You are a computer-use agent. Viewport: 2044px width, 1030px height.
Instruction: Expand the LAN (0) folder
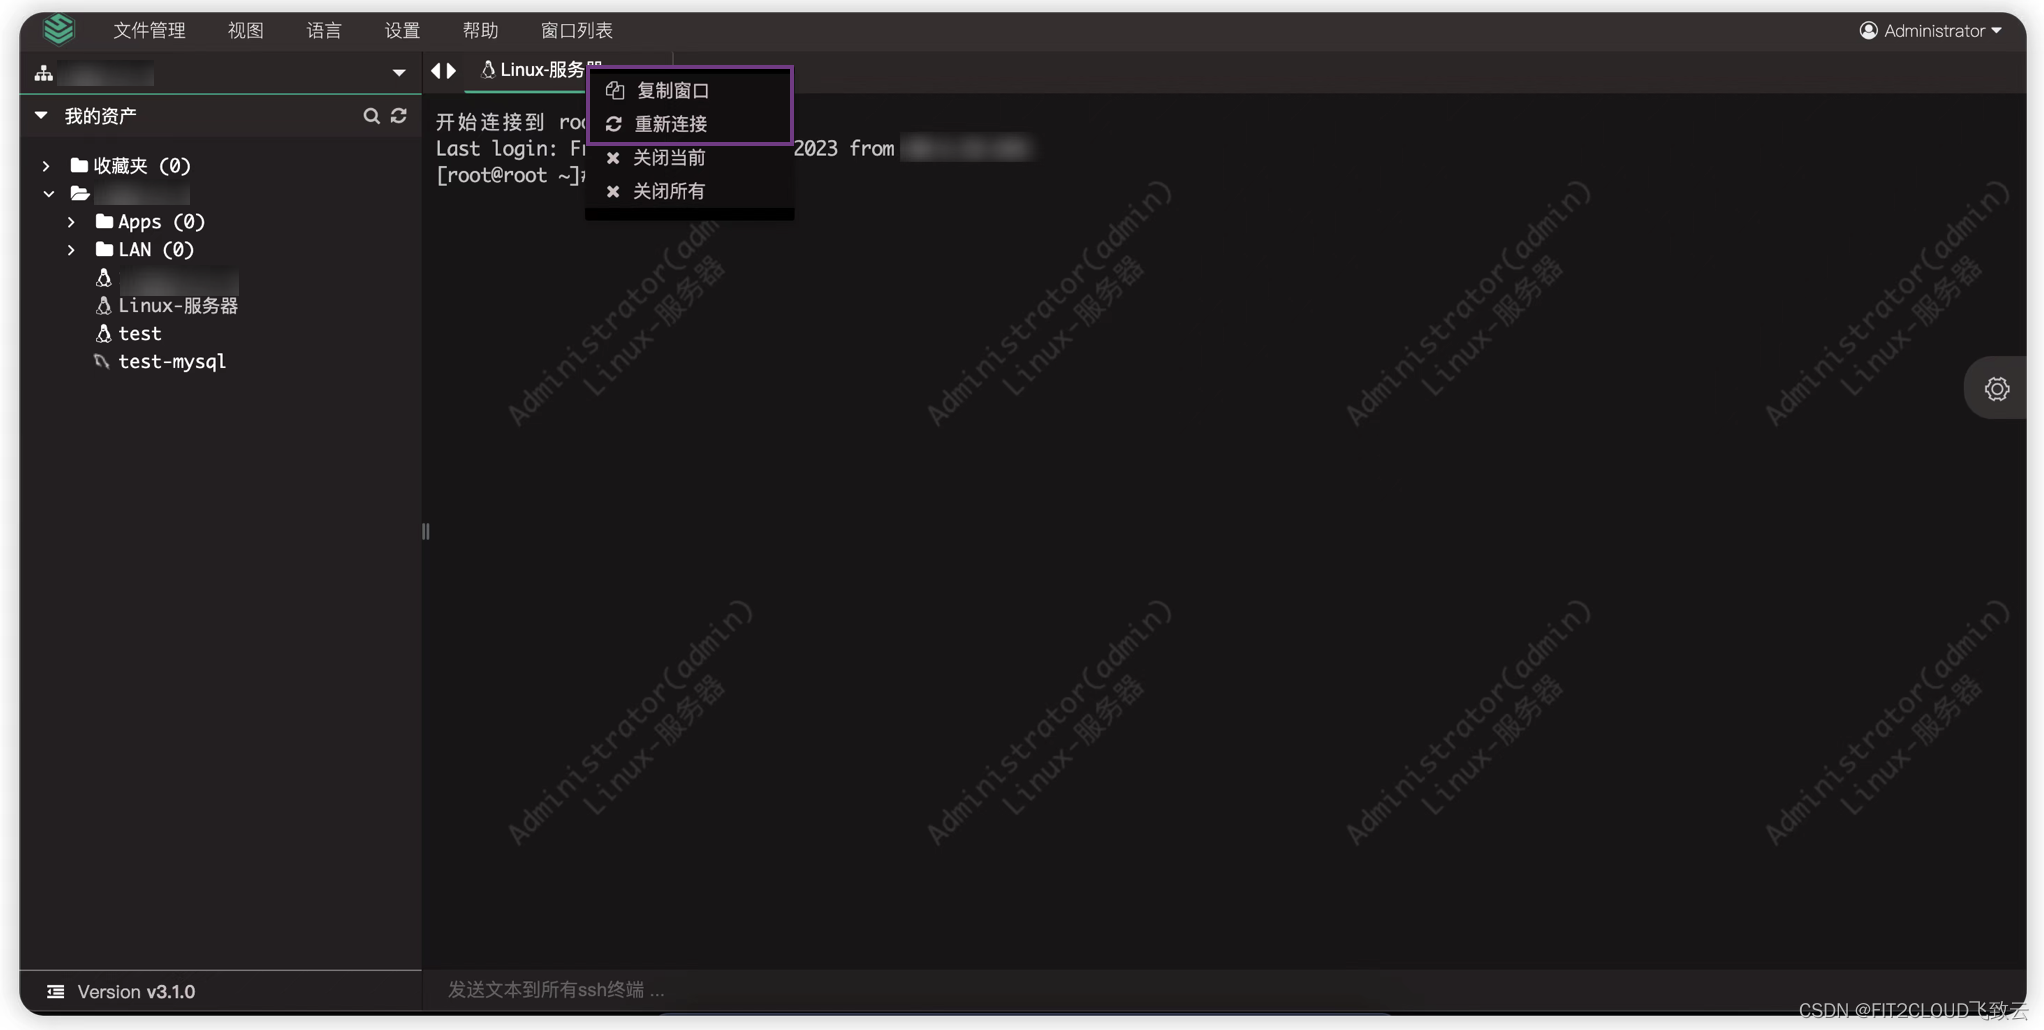point(71,250)
